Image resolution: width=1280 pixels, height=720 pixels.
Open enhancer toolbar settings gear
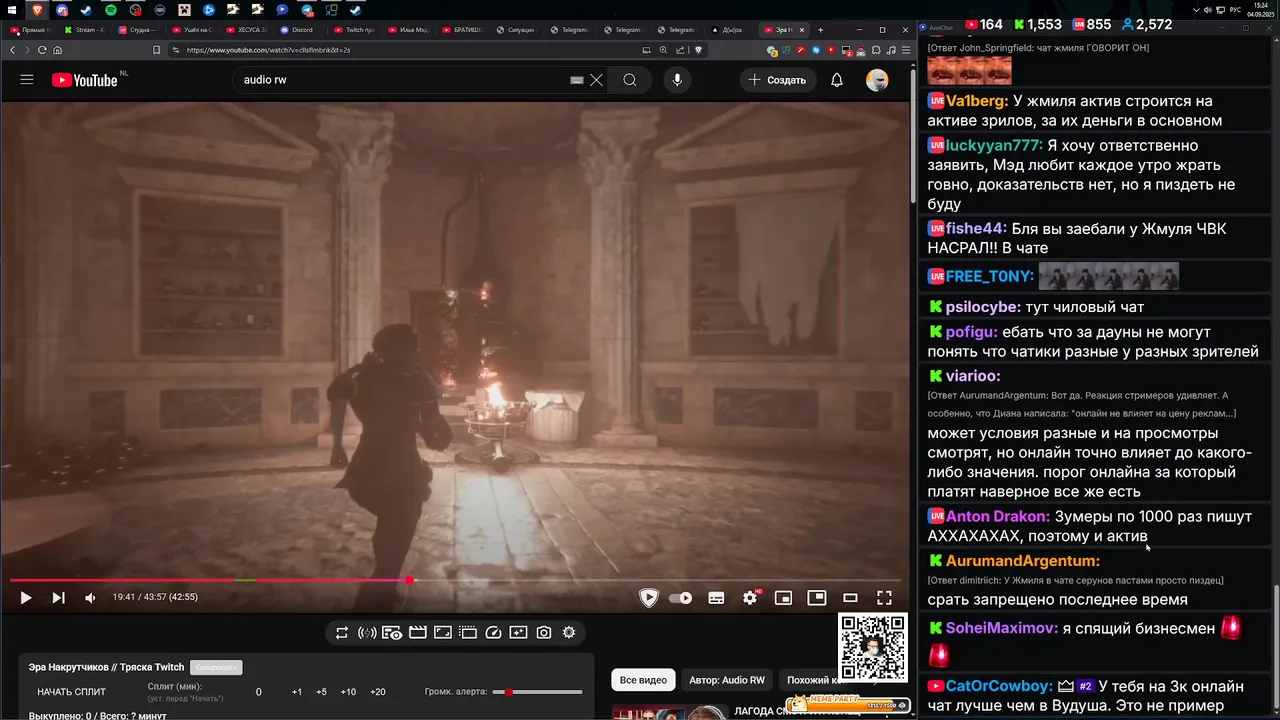click(569, 633)
